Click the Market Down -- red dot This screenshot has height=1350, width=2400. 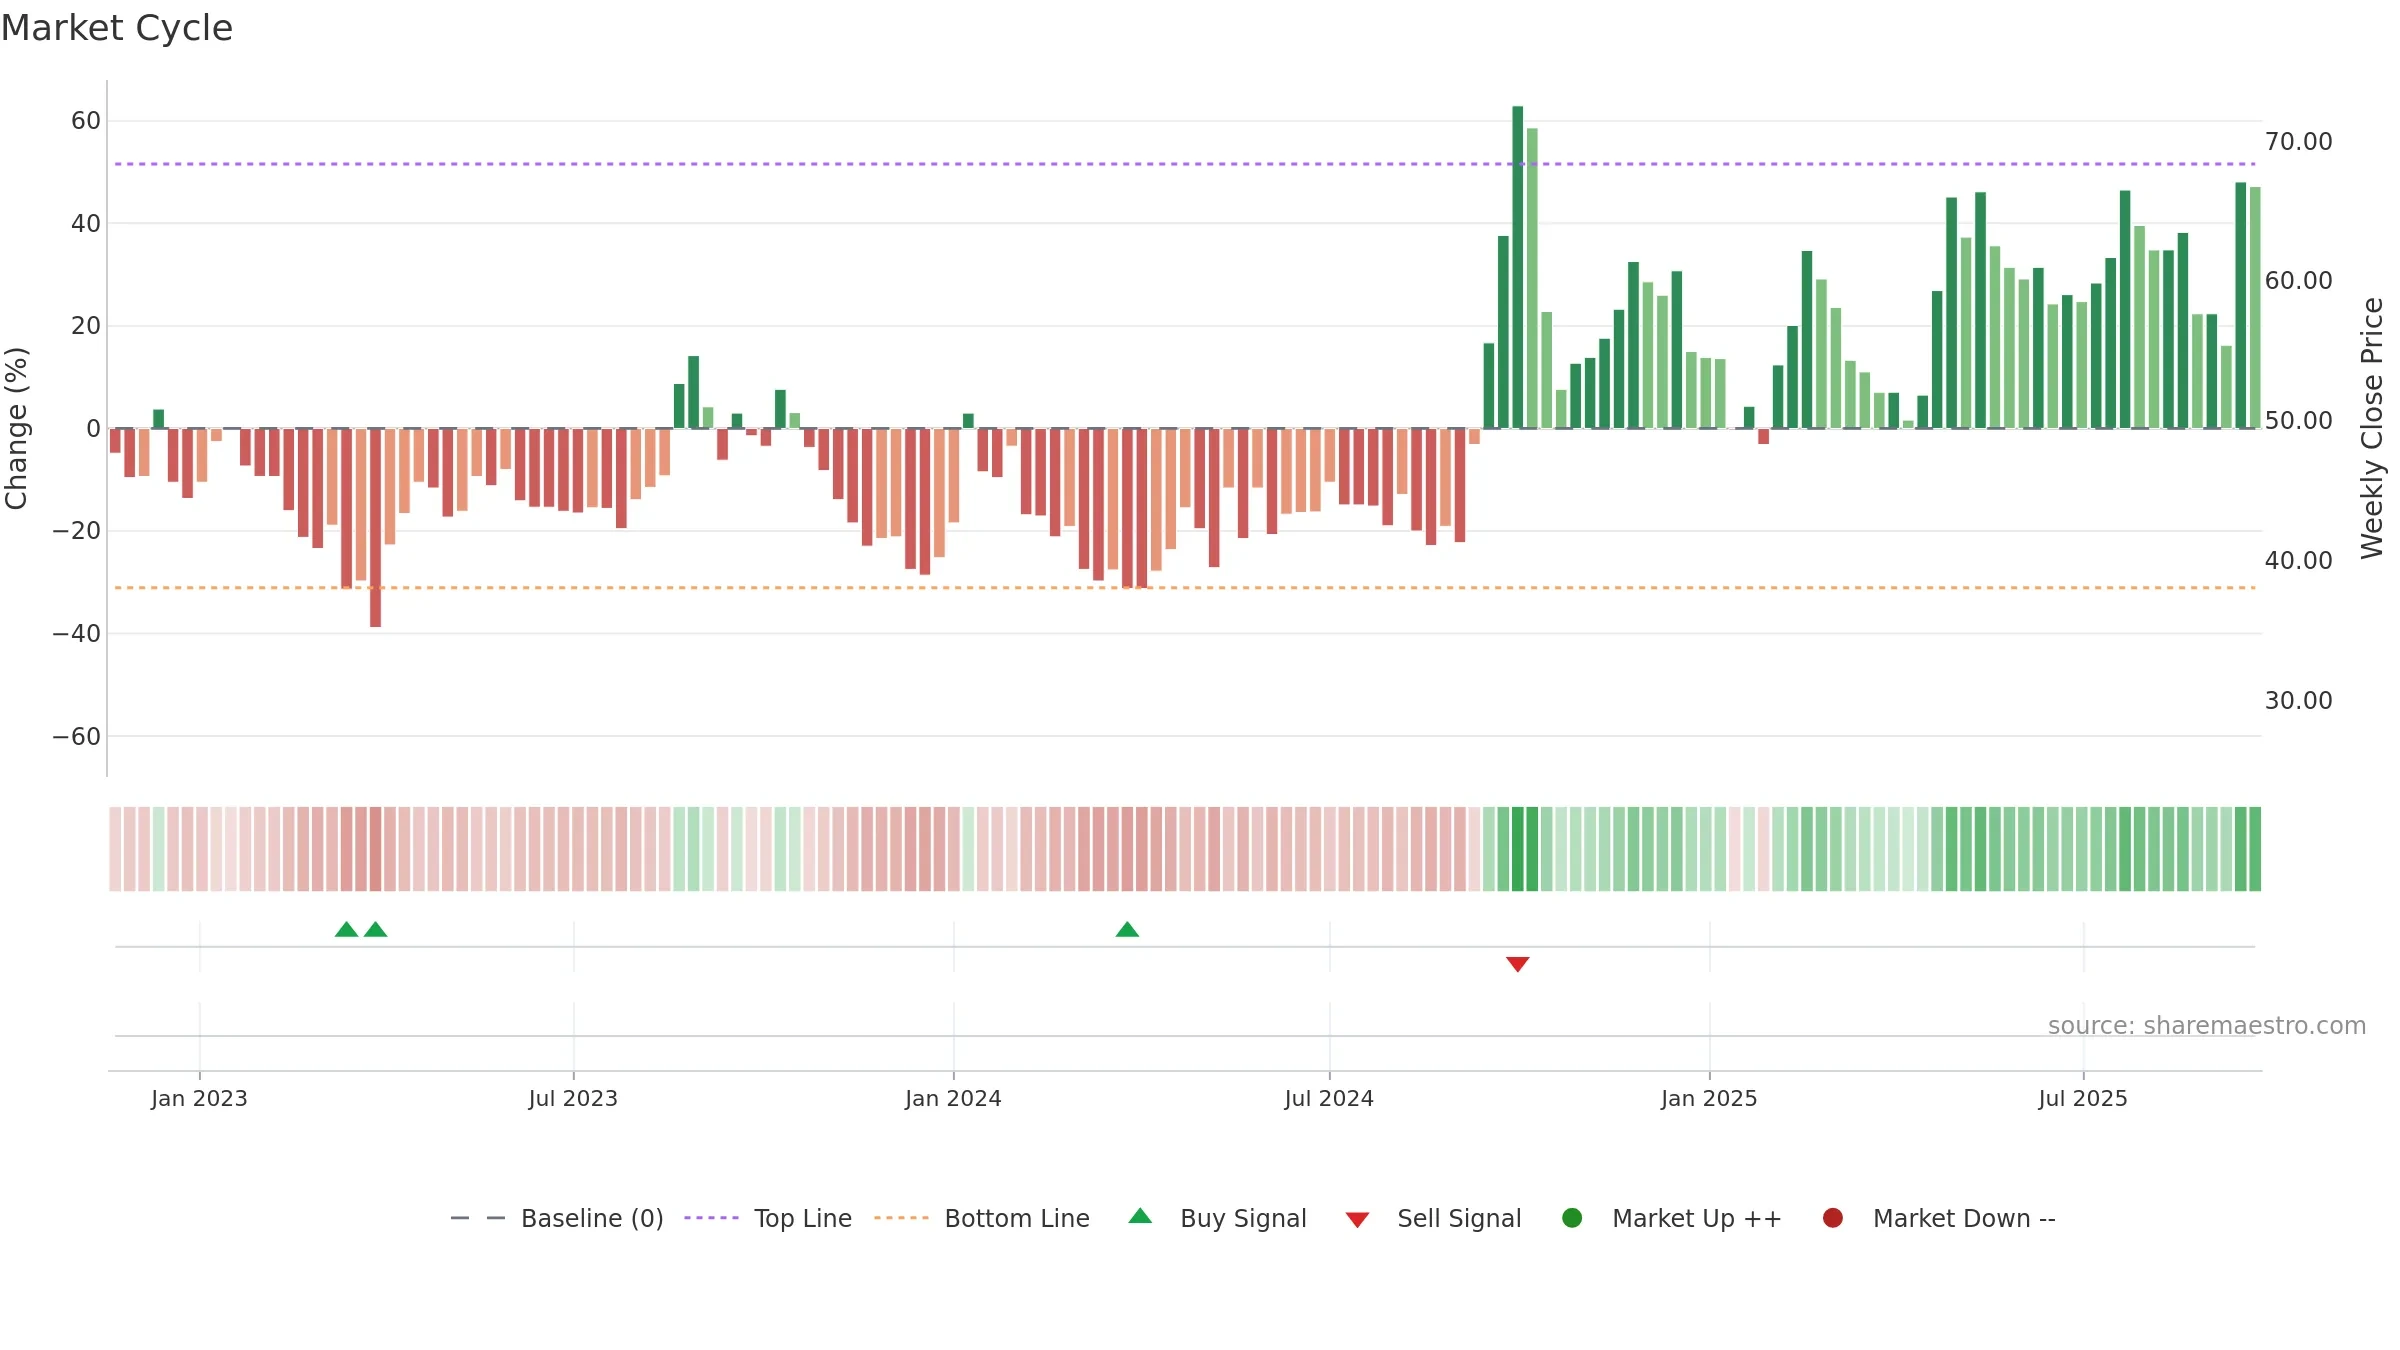(1833, 1218)
